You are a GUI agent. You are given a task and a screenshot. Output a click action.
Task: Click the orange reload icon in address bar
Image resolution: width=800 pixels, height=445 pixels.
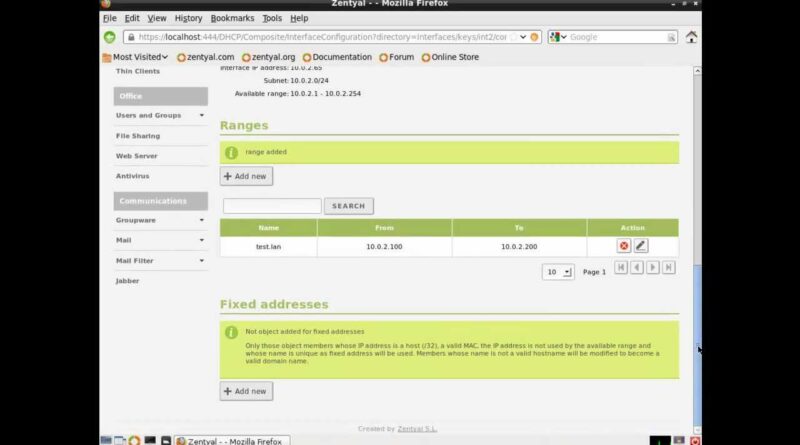[534, 37]
